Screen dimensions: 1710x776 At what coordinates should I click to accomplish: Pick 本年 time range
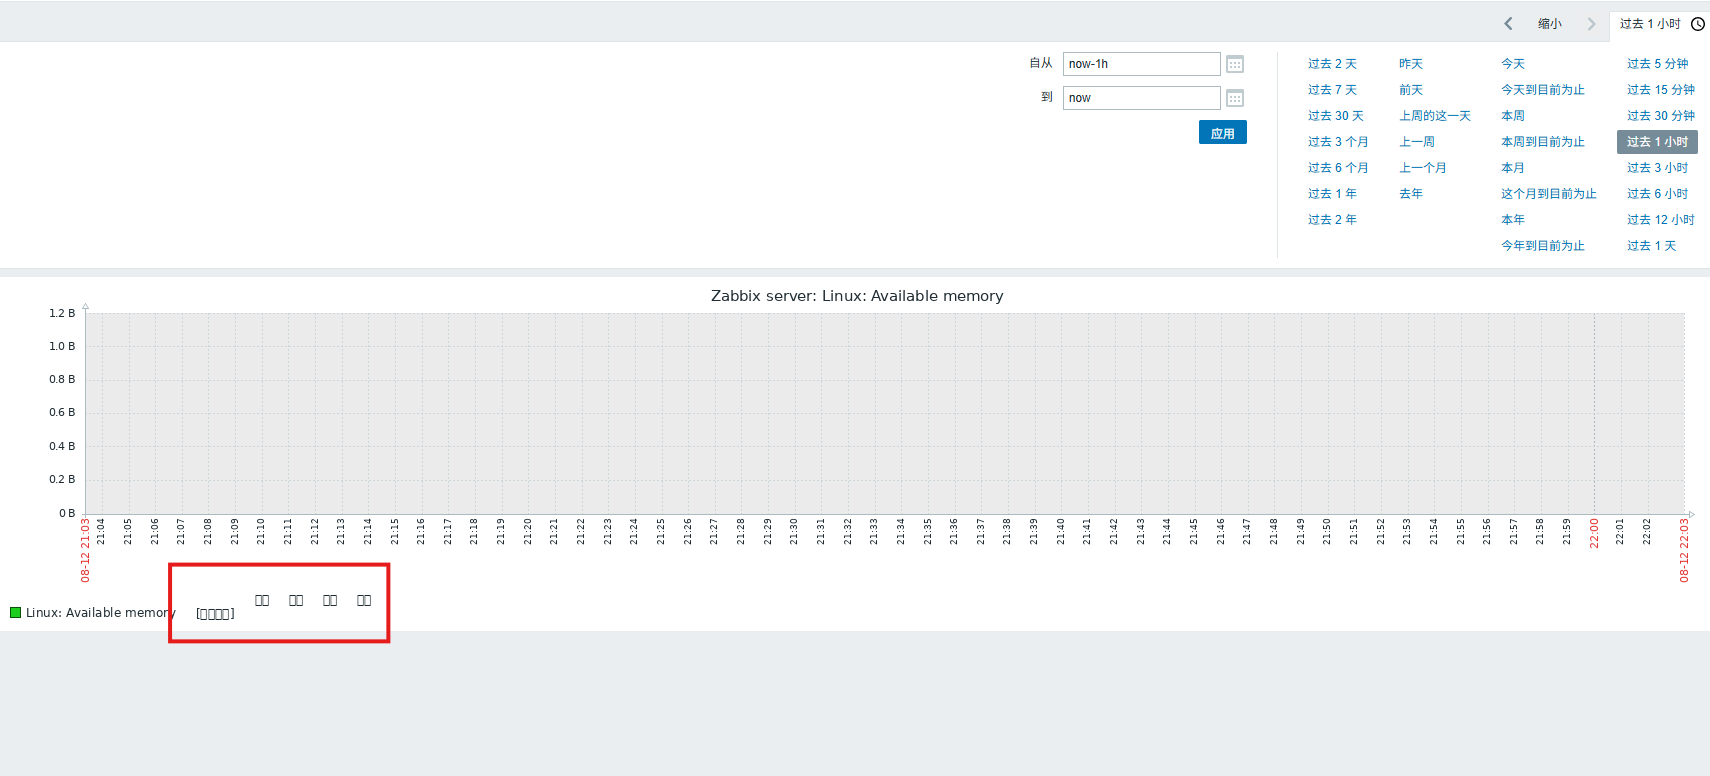(1513, 220)
